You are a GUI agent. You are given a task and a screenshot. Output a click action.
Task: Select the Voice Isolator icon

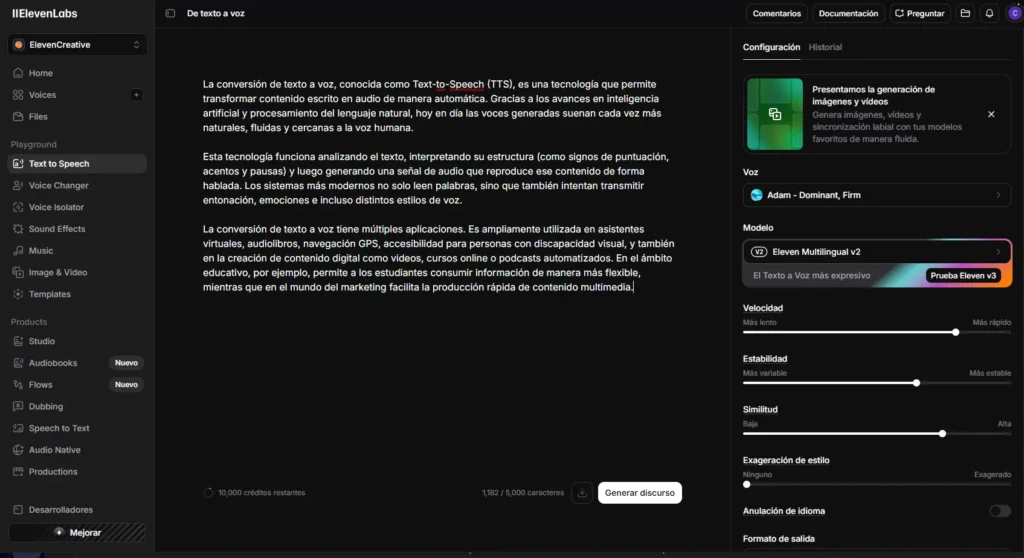18,207
